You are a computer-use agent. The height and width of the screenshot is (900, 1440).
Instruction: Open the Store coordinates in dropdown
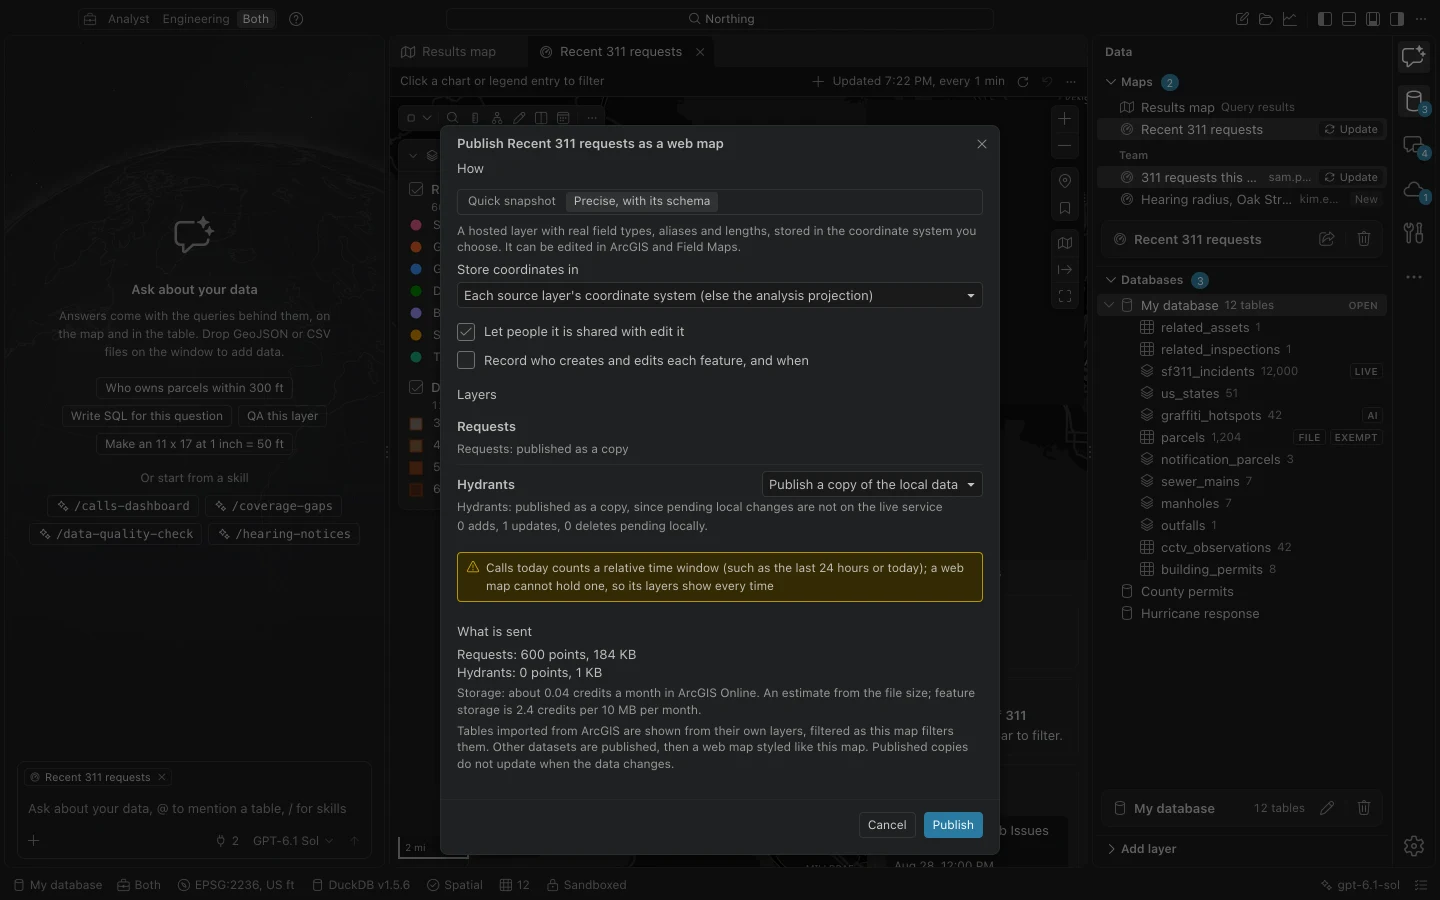720,295
